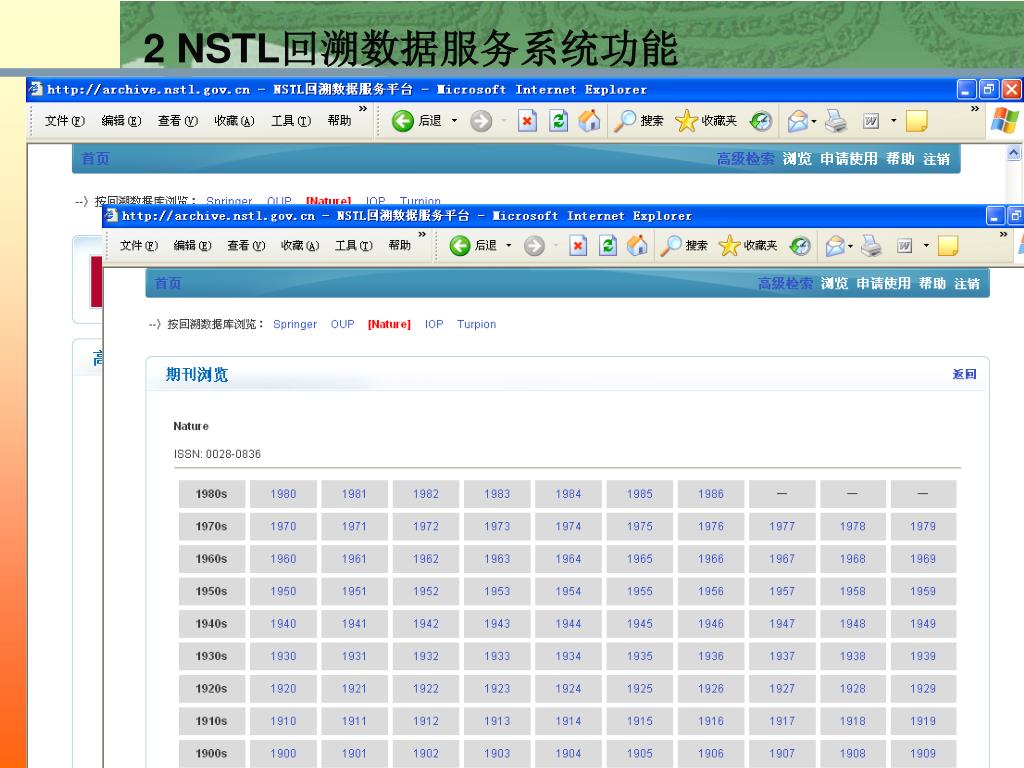Print the page from the front window toolbar
This screenshot has width=1024, height=768.
(x=871, y=246)
